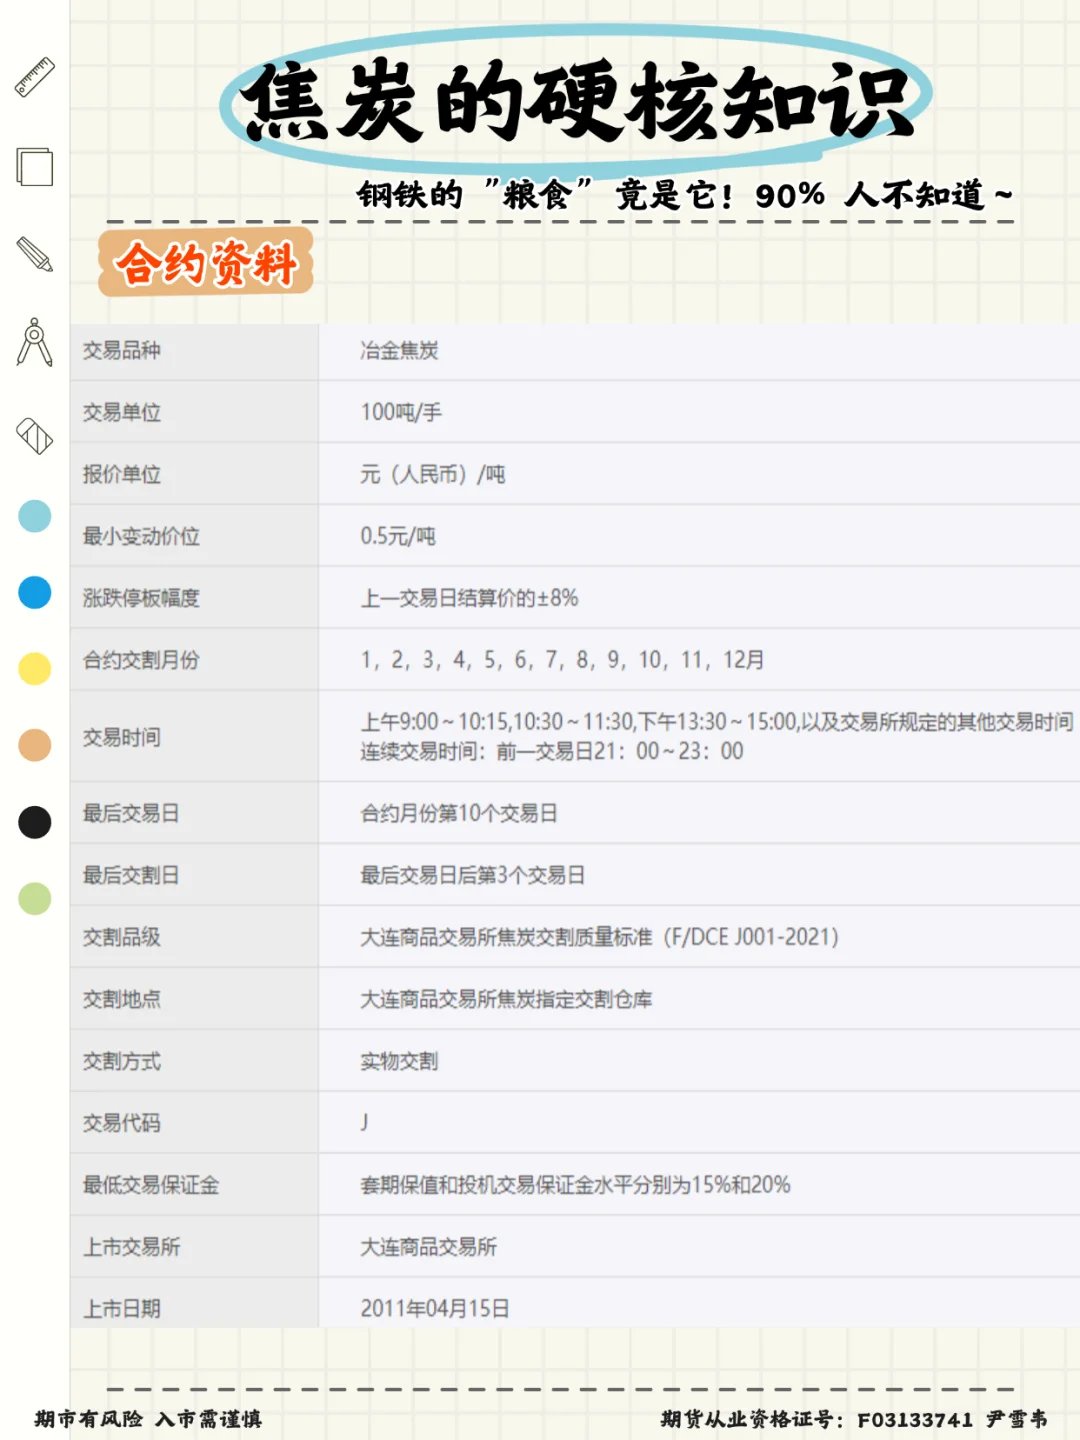Select the months list ending 12月
This screenshot has height=1440, width=1080.
(x=562, y=660)
